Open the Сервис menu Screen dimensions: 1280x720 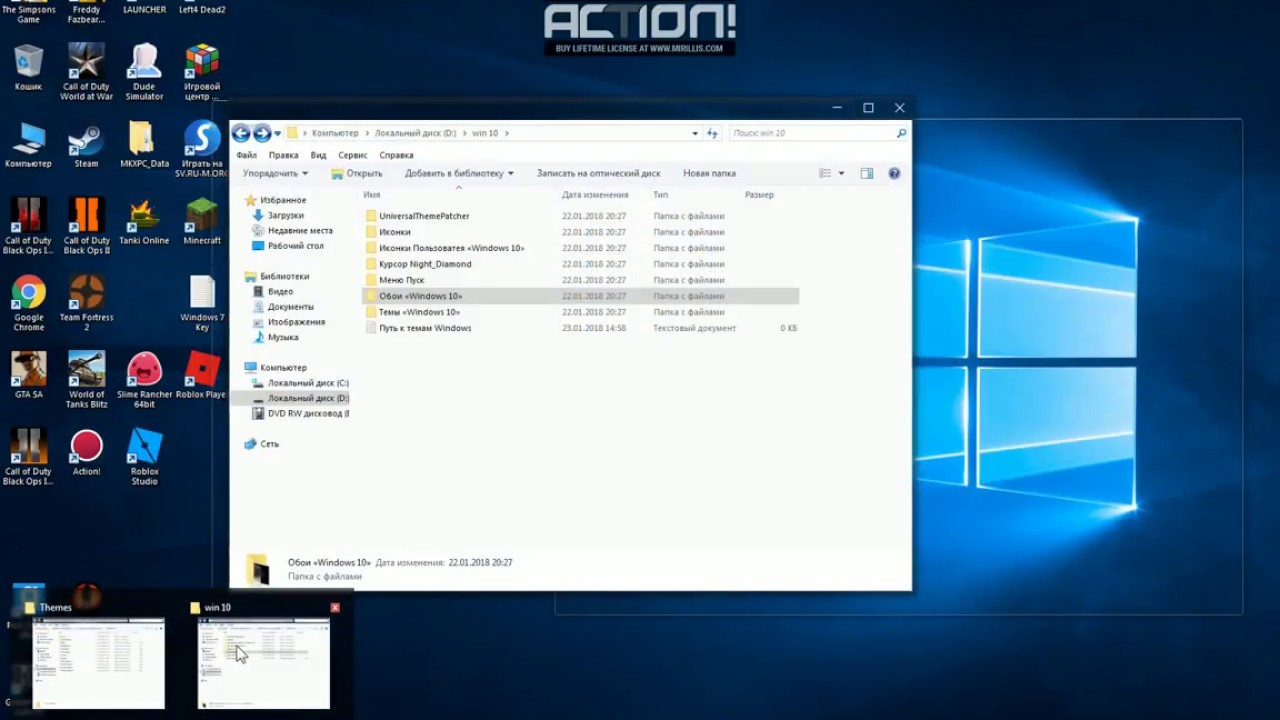click(x=352, y=155)
